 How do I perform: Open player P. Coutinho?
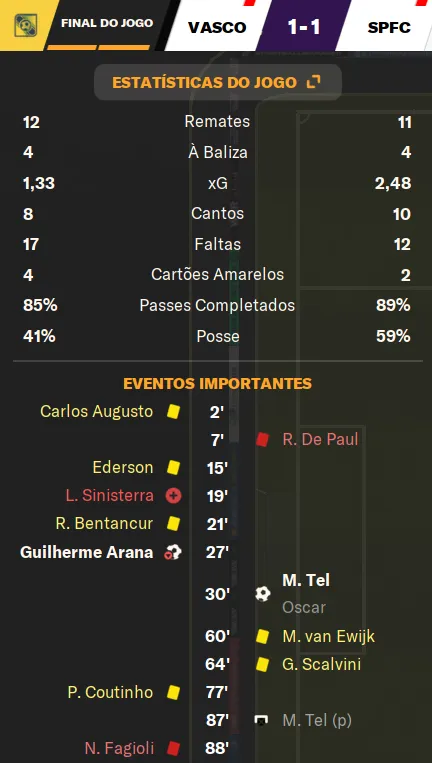(110, 692)
